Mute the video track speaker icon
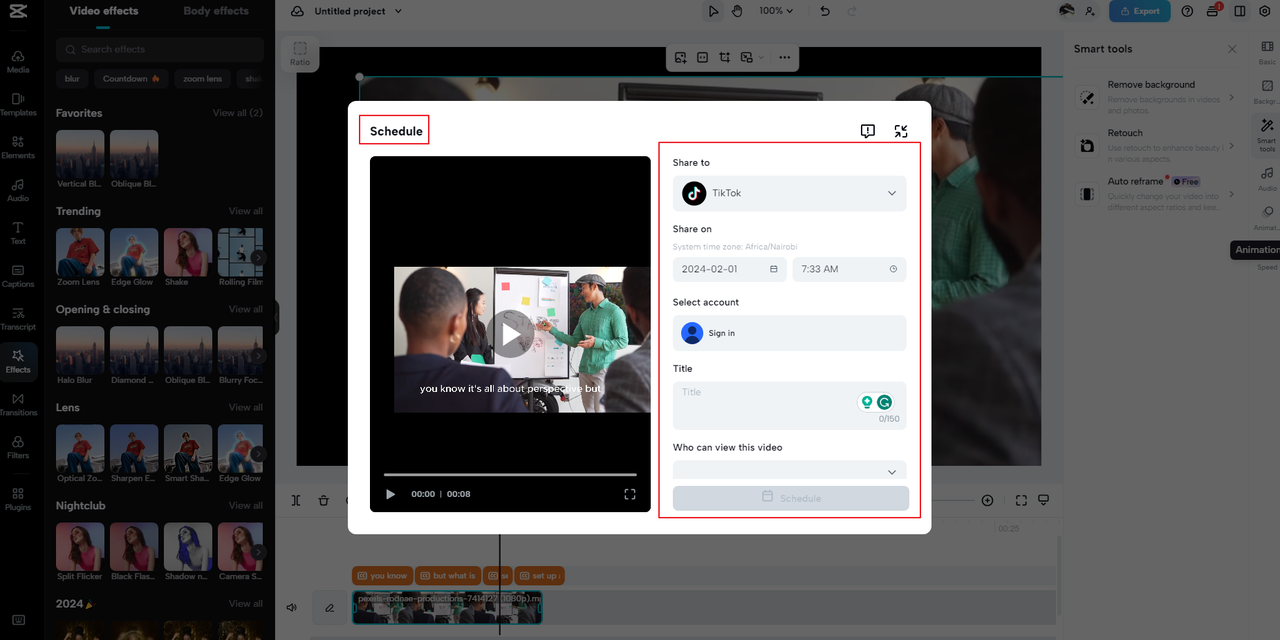 click(x=292, y=607)
